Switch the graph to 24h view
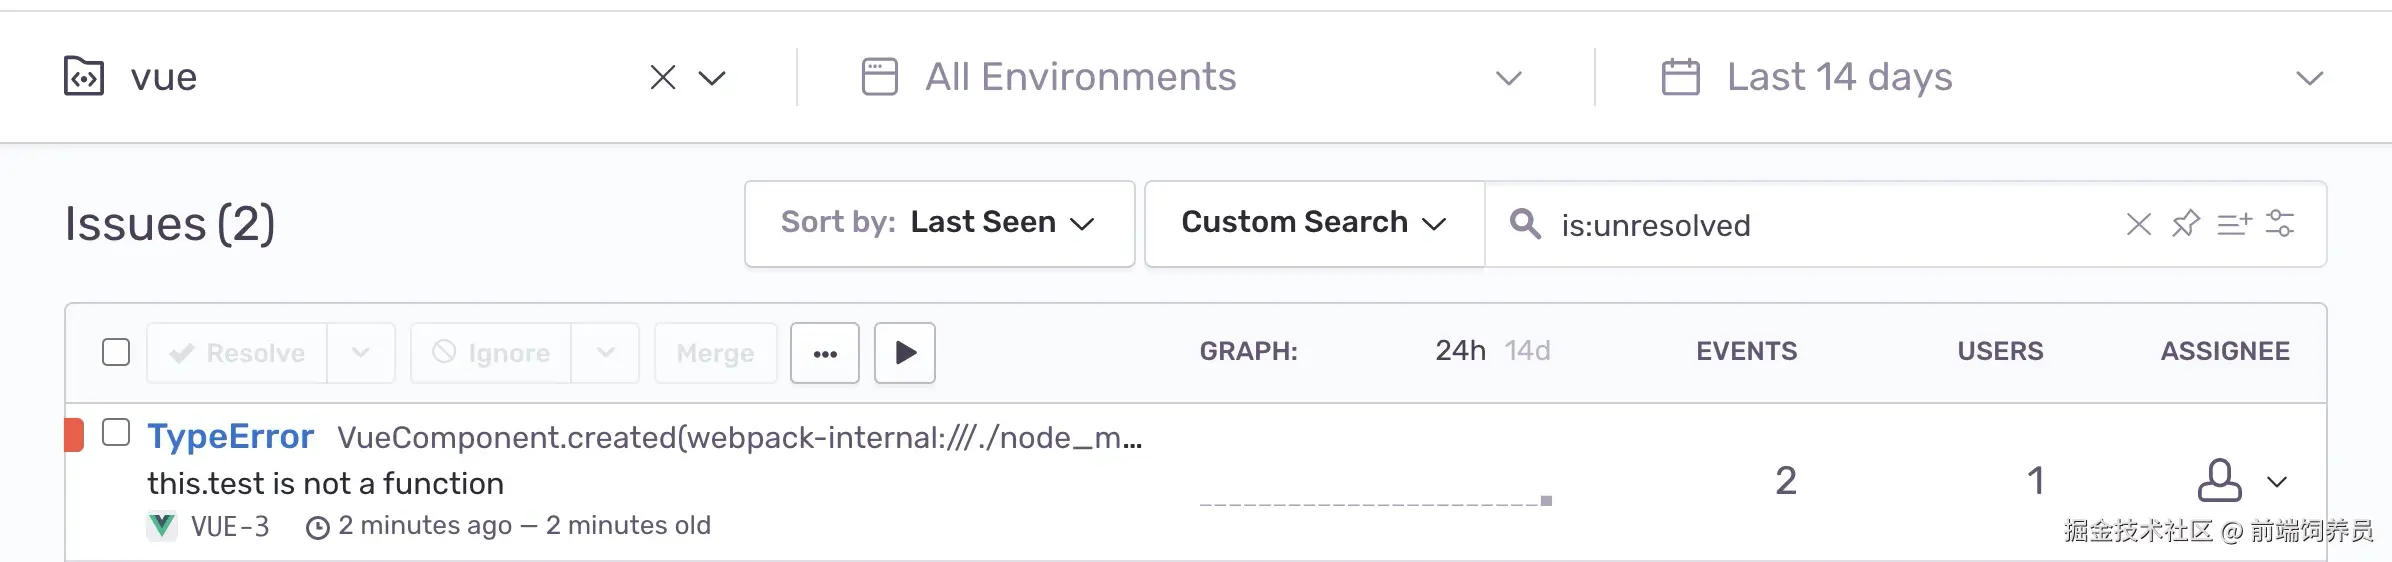The height and width of the screenshot is (562, 2392). tap(1460, 351)
